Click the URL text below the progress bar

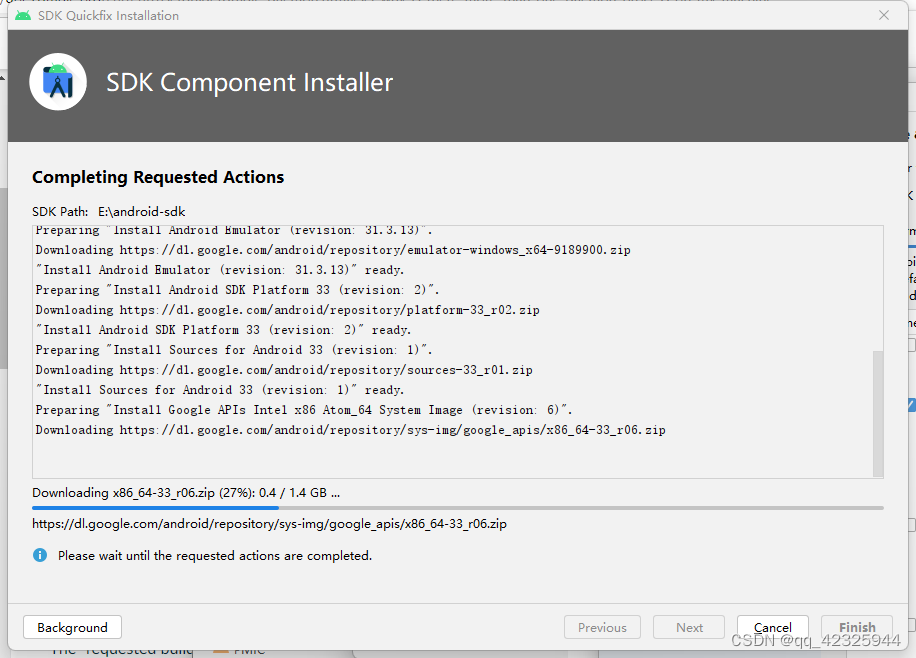pyautogui.click(x=269, y=524)
